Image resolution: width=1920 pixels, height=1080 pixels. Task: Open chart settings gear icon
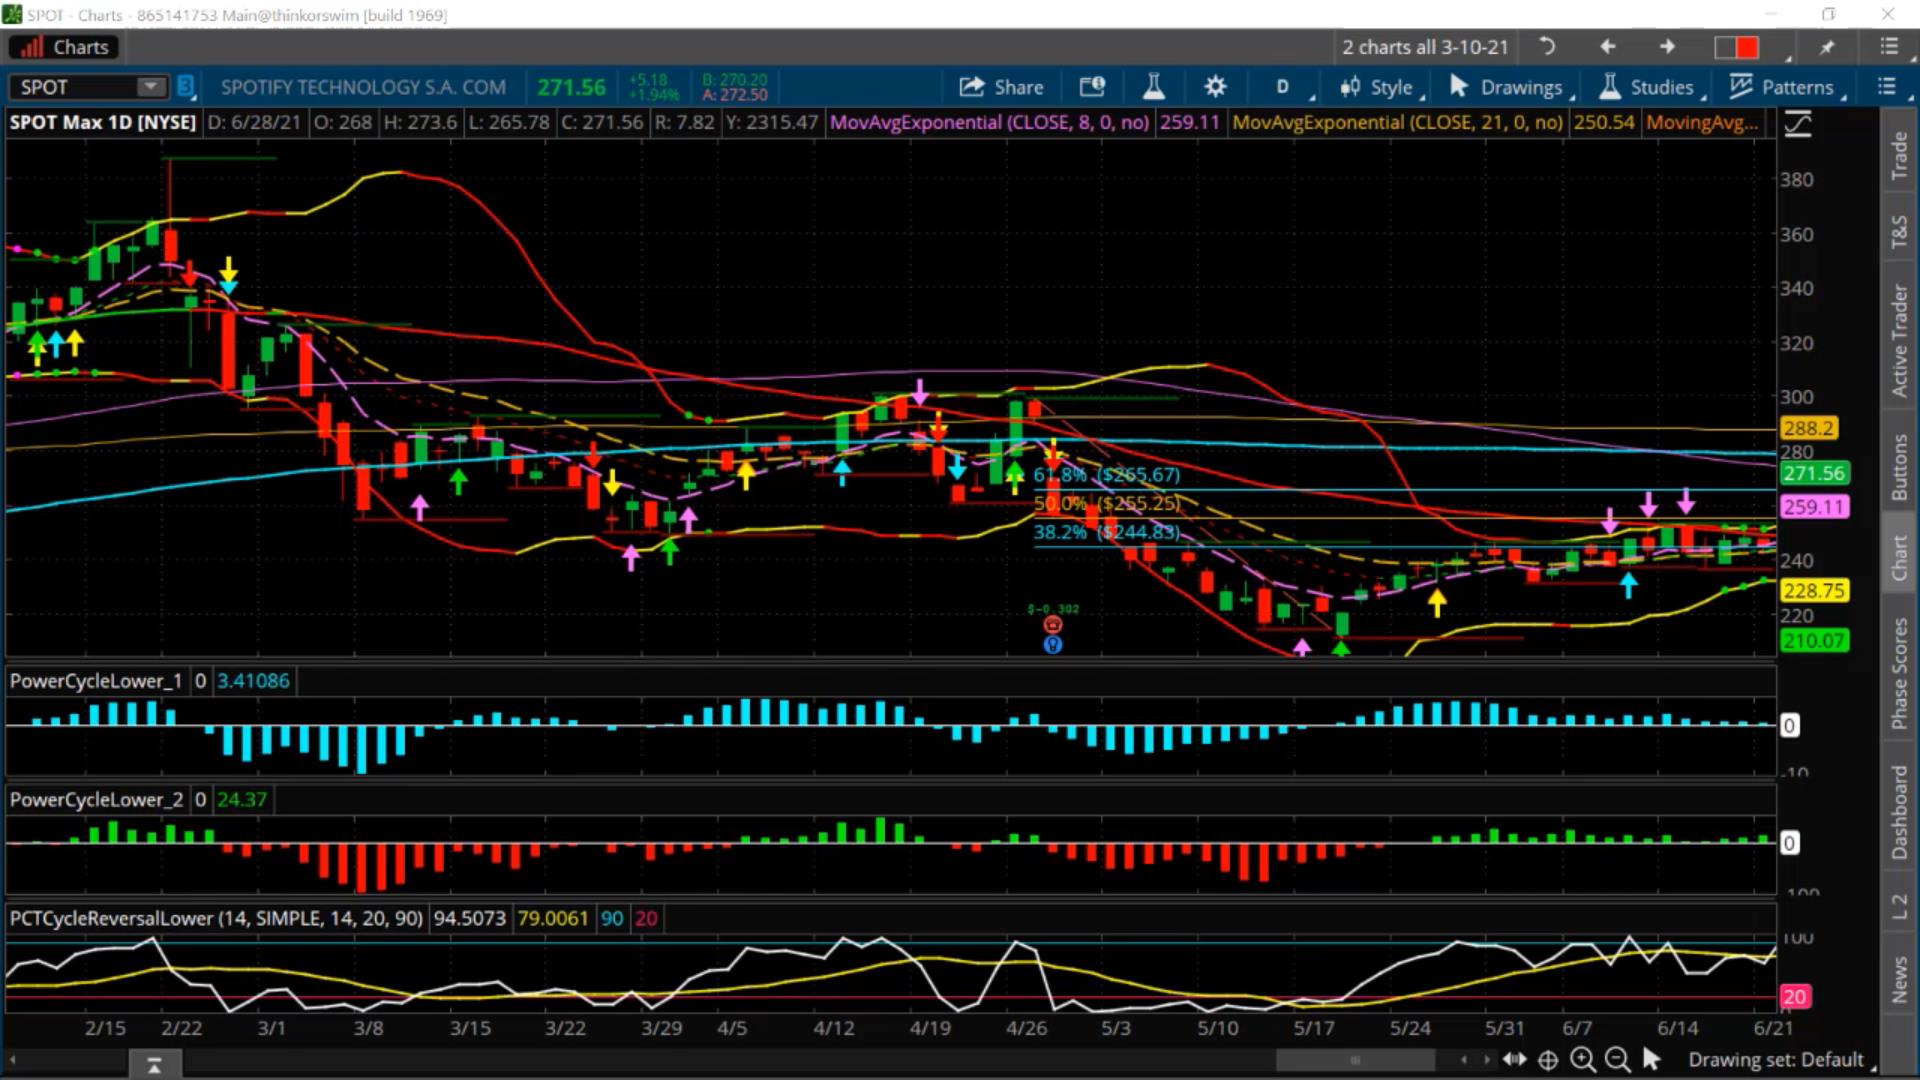[1215, 87]
